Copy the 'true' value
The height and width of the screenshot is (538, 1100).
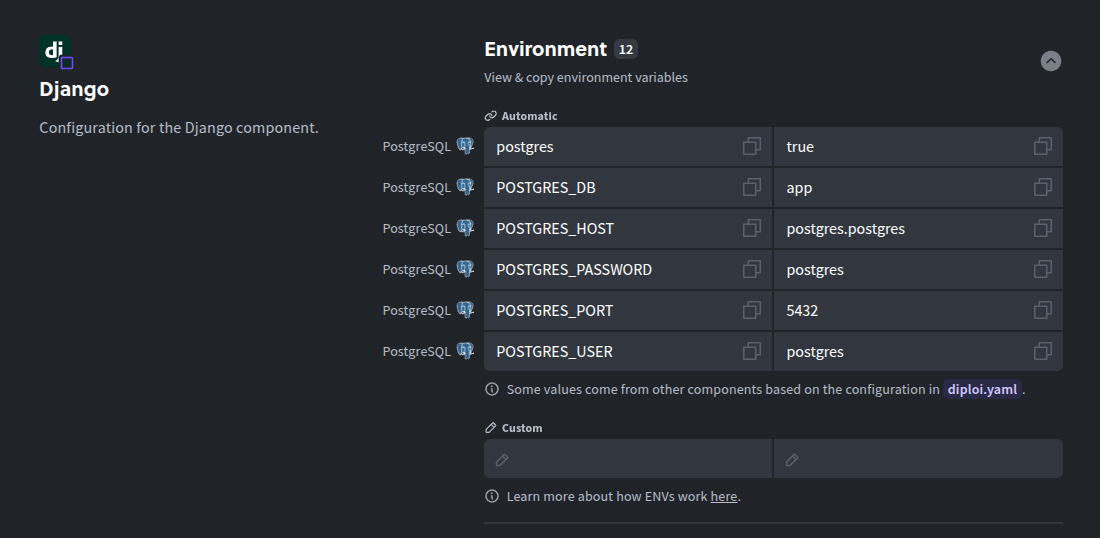(x=1042, y=147)
